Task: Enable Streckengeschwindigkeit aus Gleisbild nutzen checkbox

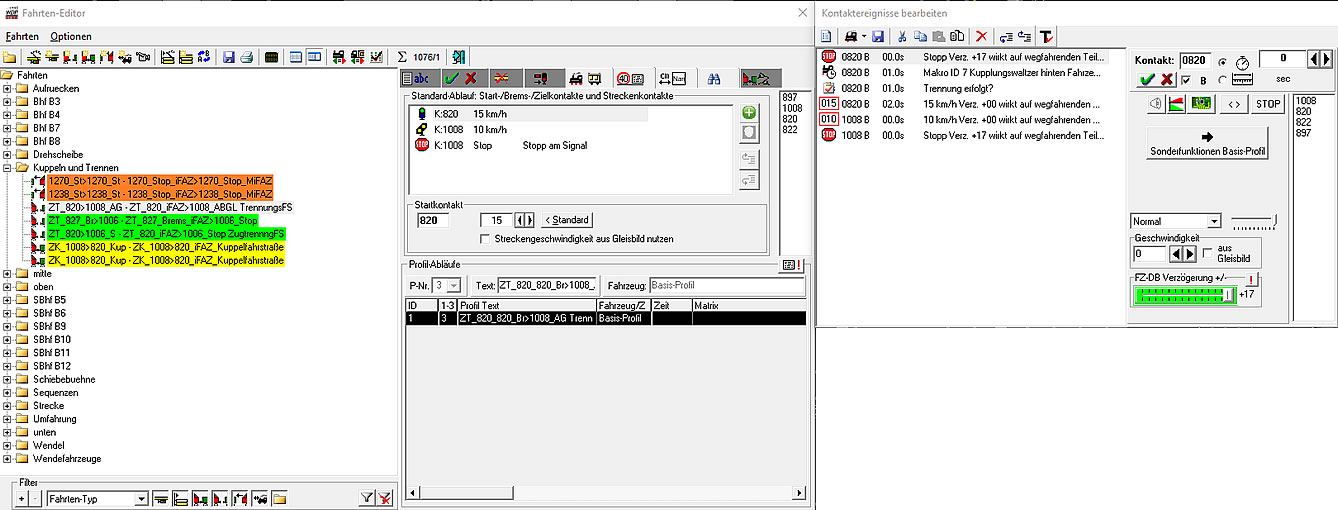Action: click(486, 239)
